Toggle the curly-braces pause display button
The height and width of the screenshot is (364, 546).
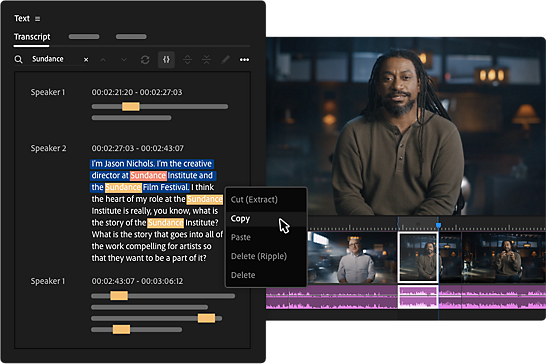[166, 60]
